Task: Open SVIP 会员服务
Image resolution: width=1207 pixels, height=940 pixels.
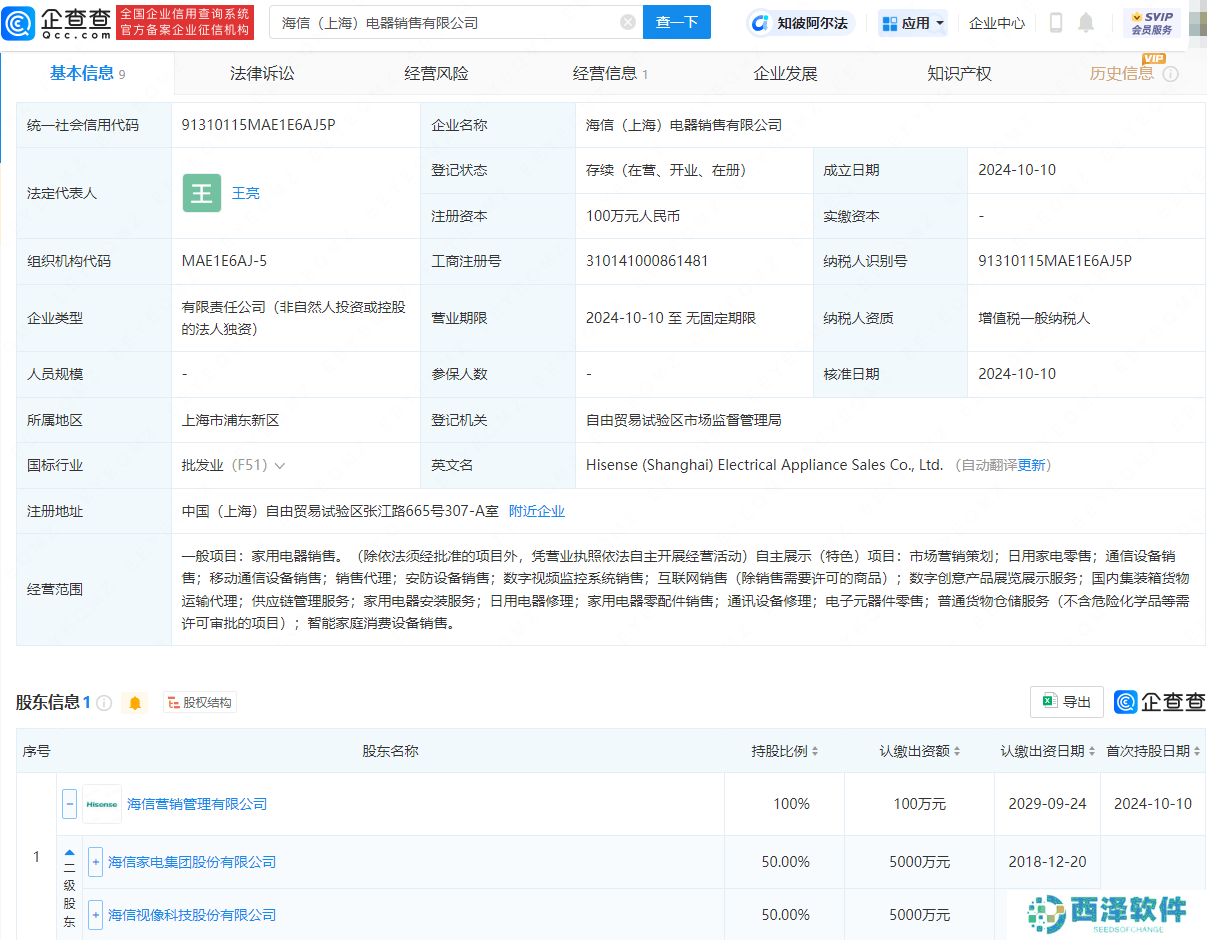Action: pos(1152,23)
